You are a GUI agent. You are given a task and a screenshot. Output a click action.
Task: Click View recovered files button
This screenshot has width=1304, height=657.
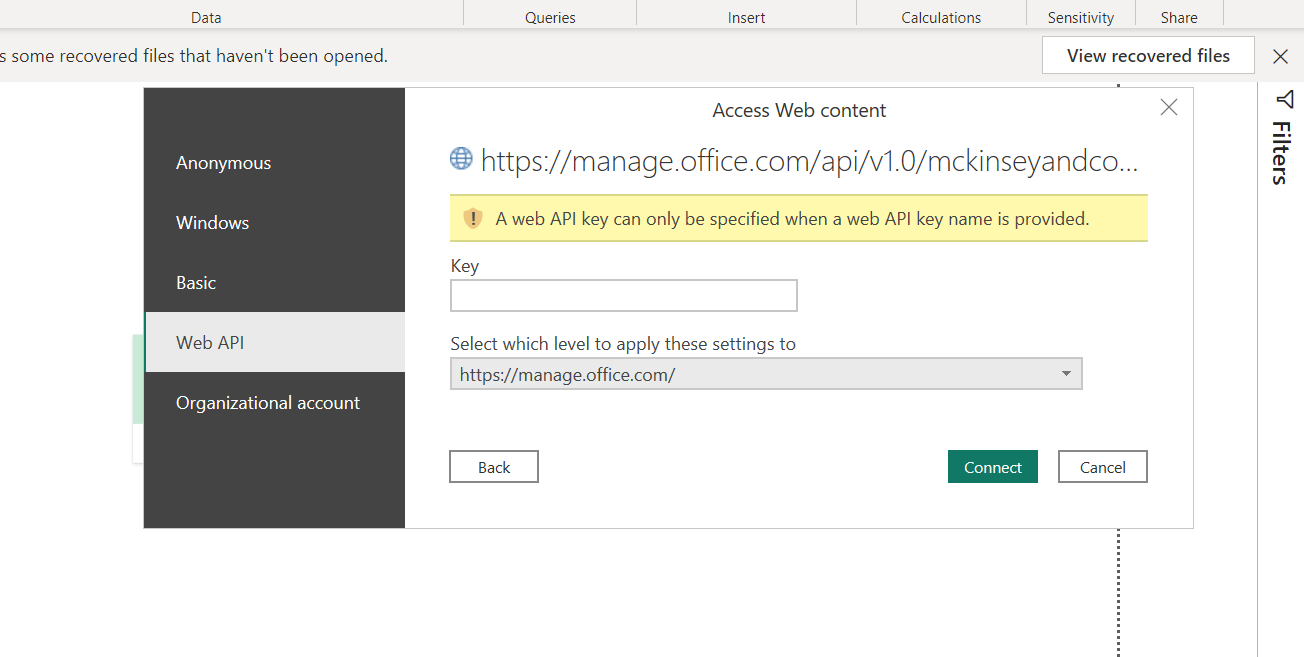[1148, 56]
